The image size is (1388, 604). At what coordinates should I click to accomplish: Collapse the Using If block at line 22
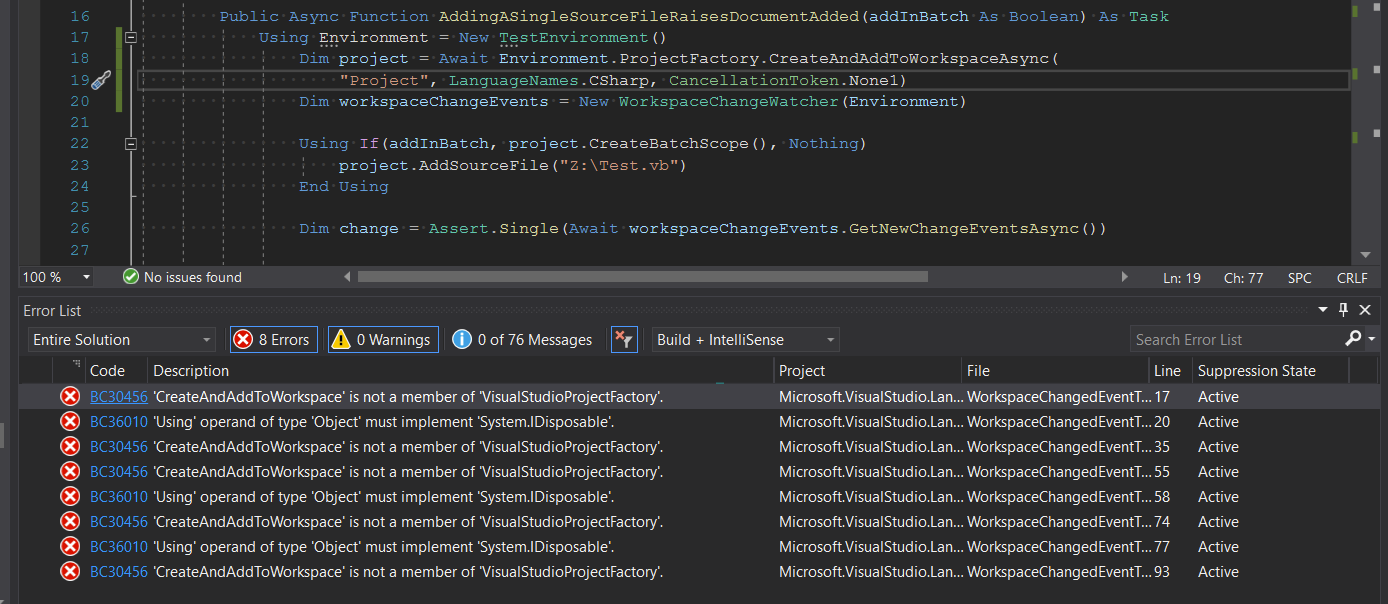(130, 144)
